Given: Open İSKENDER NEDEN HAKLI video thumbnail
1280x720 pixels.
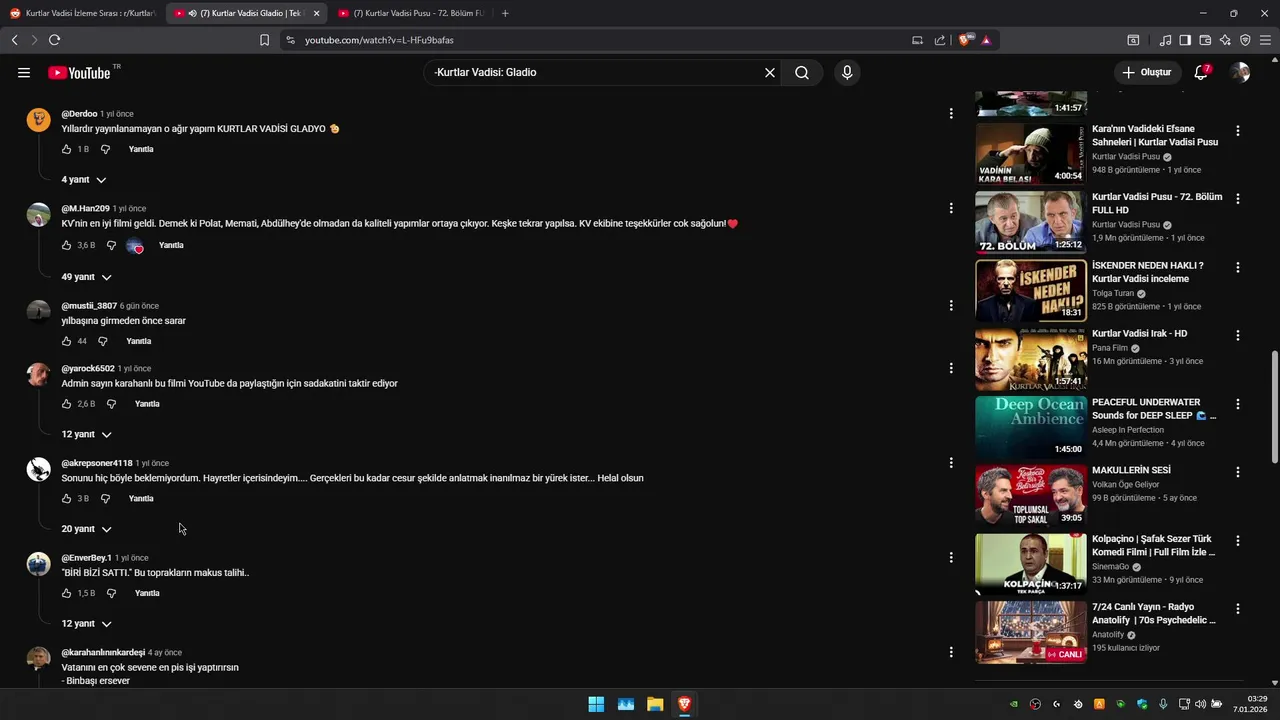Looking at the screenshot, I should click(x=1031, y=290).
